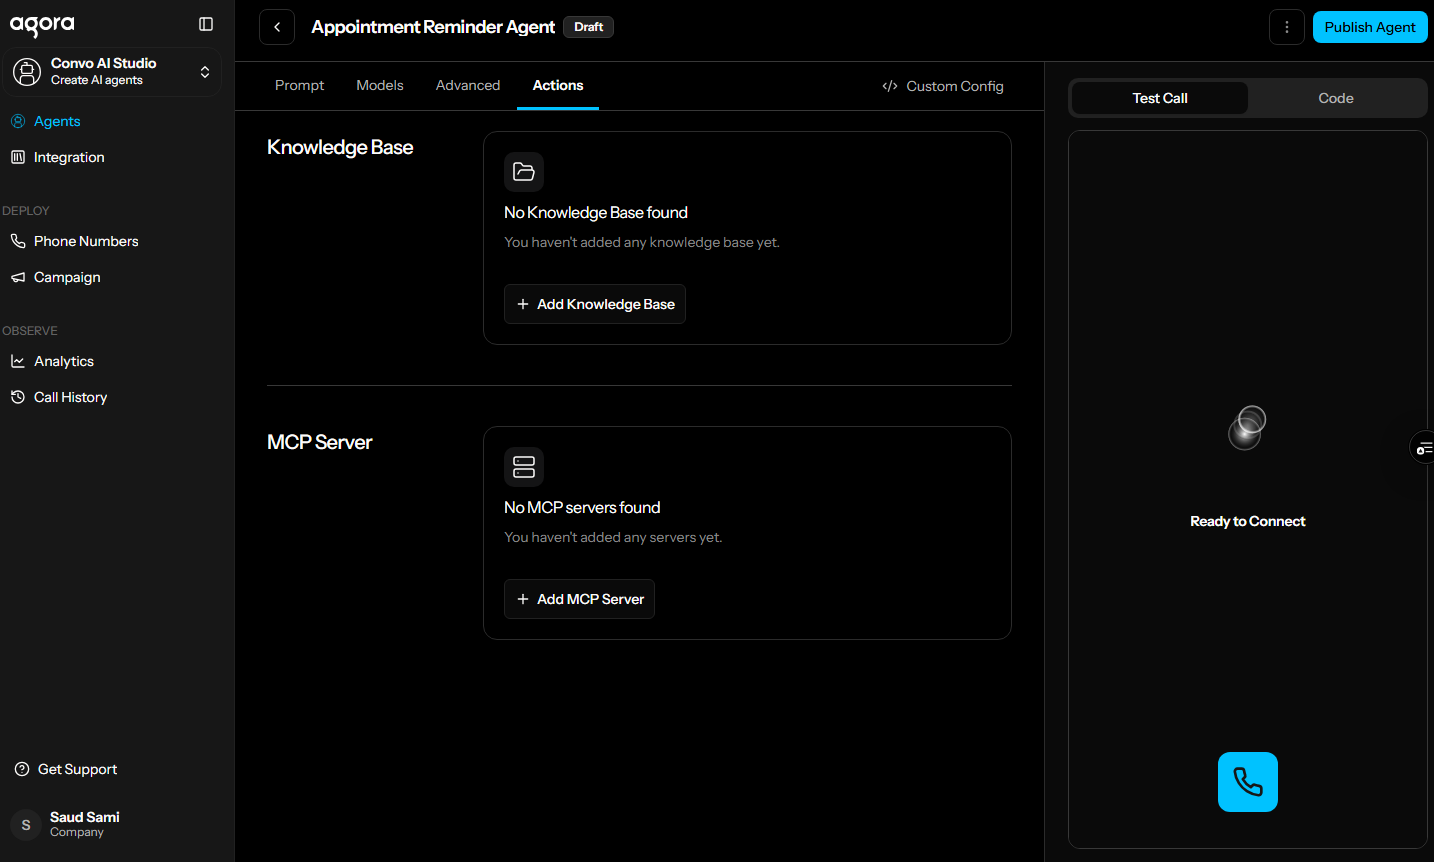Click Add MCP Server button

coord(580,599)
